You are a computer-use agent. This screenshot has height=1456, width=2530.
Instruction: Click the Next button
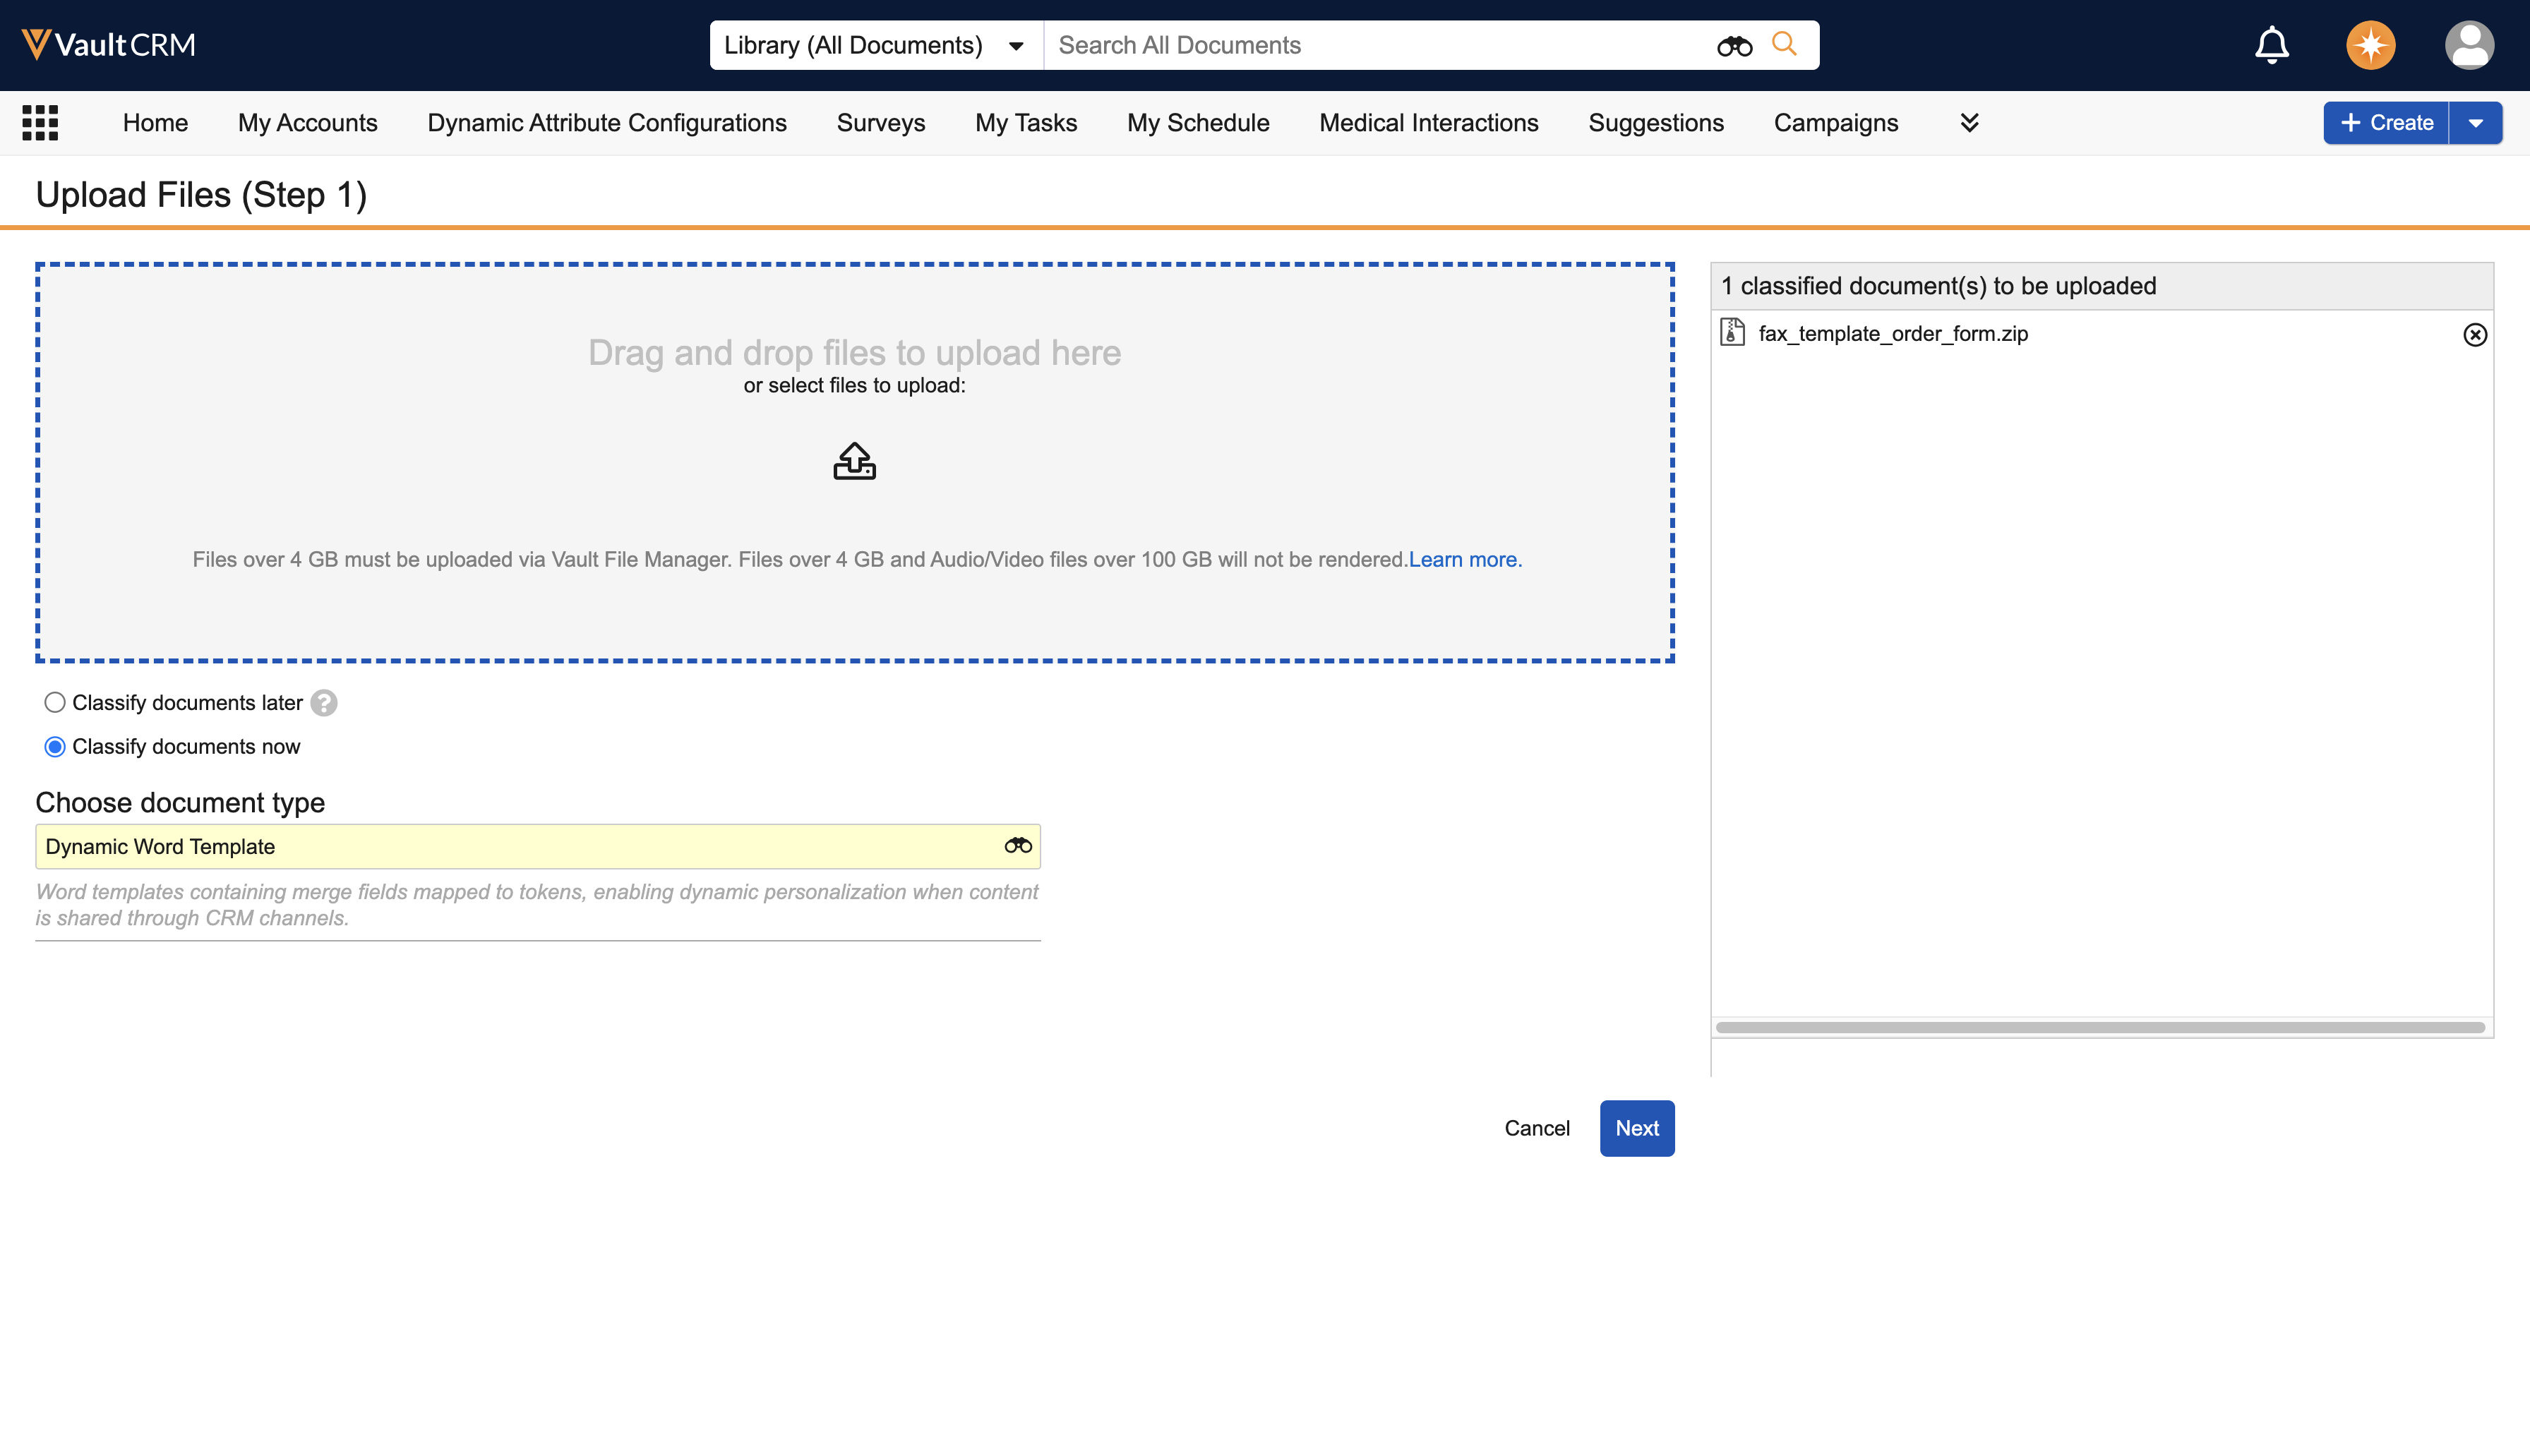1636,1128
